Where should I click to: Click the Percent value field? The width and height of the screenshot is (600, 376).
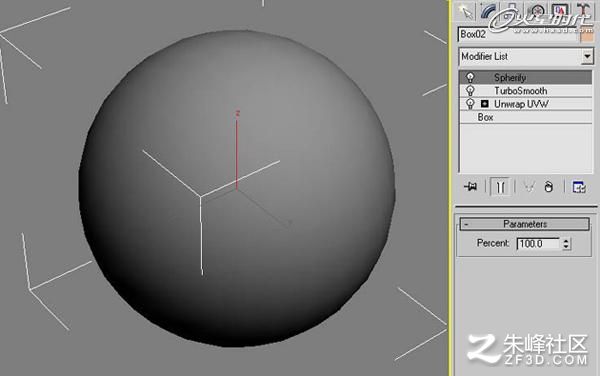pos(538,244)
